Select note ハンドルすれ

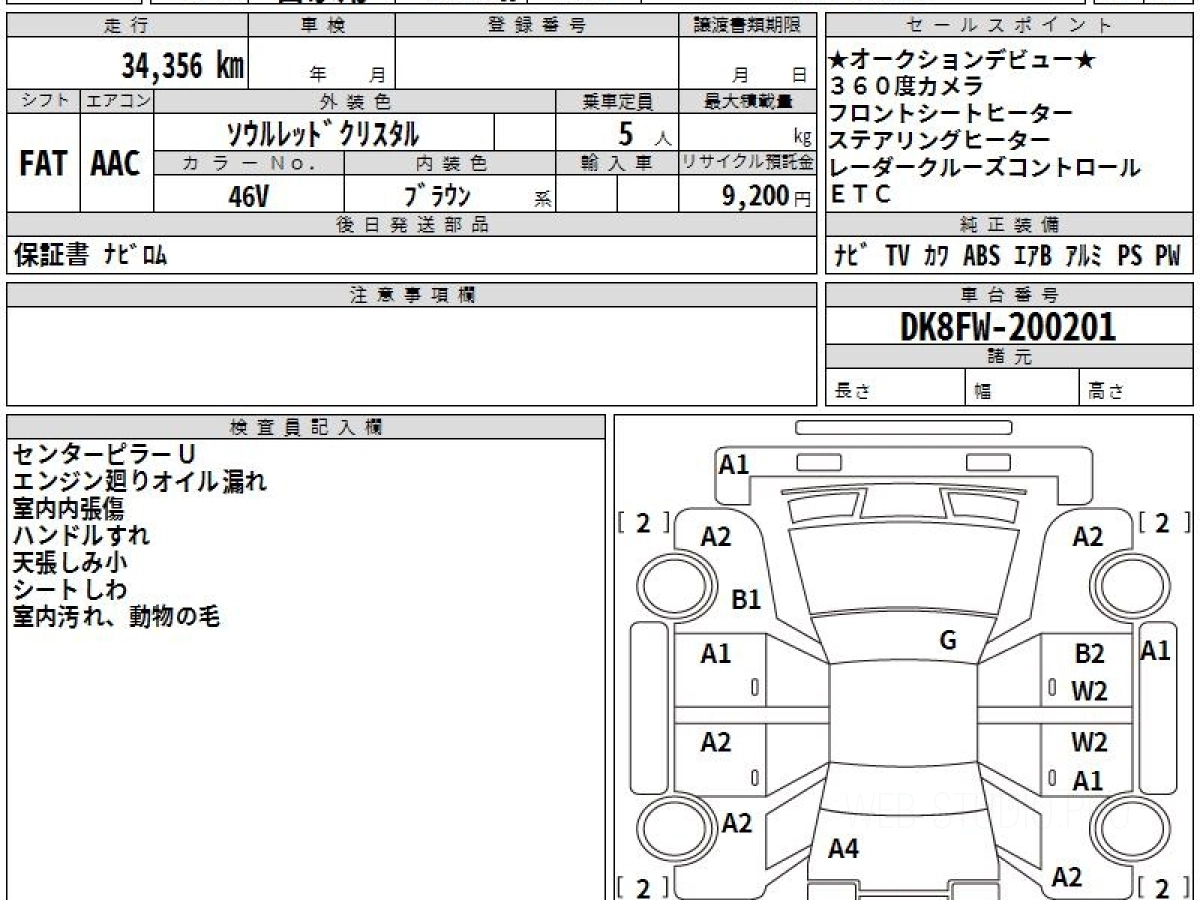(81, 535)
